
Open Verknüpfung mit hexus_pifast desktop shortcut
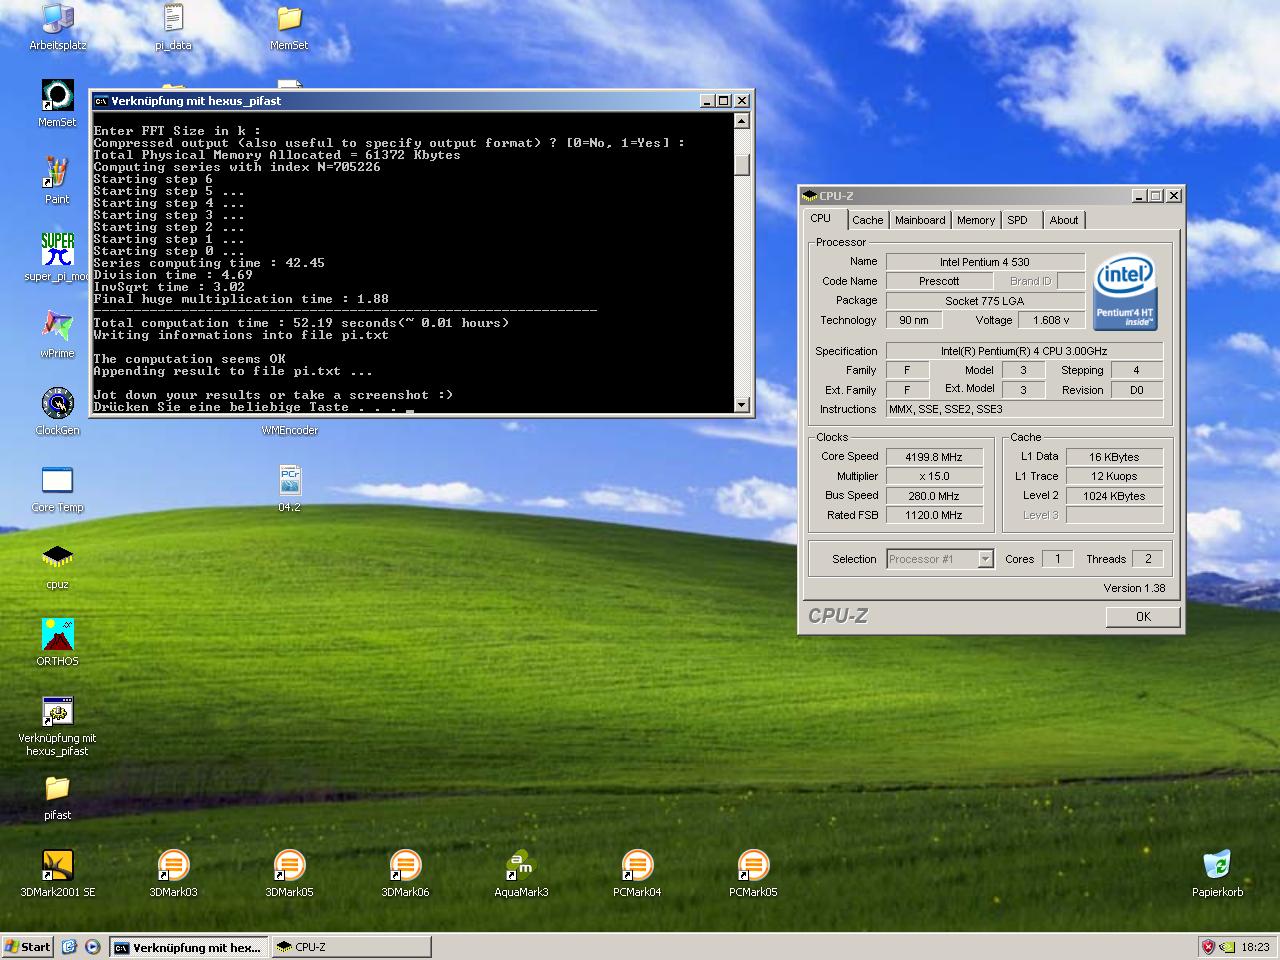(57, 711)
